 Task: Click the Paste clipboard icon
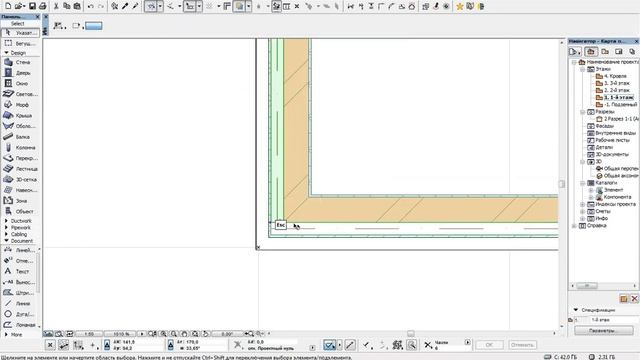pos(77,6)
